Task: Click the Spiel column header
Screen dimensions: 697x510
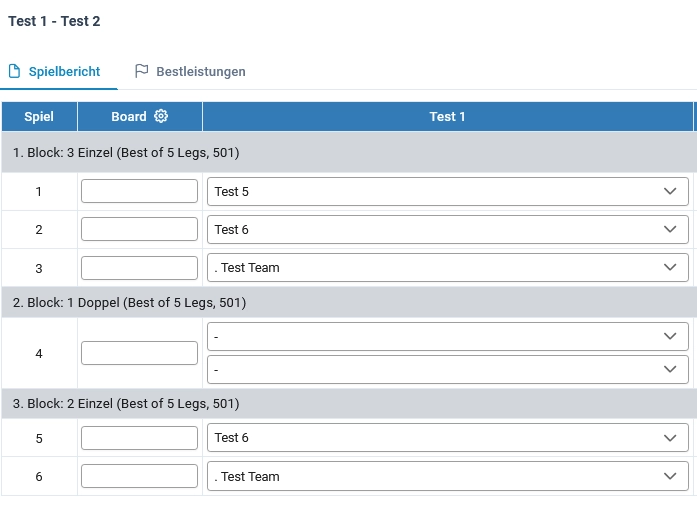Action: tap(39, 116)
